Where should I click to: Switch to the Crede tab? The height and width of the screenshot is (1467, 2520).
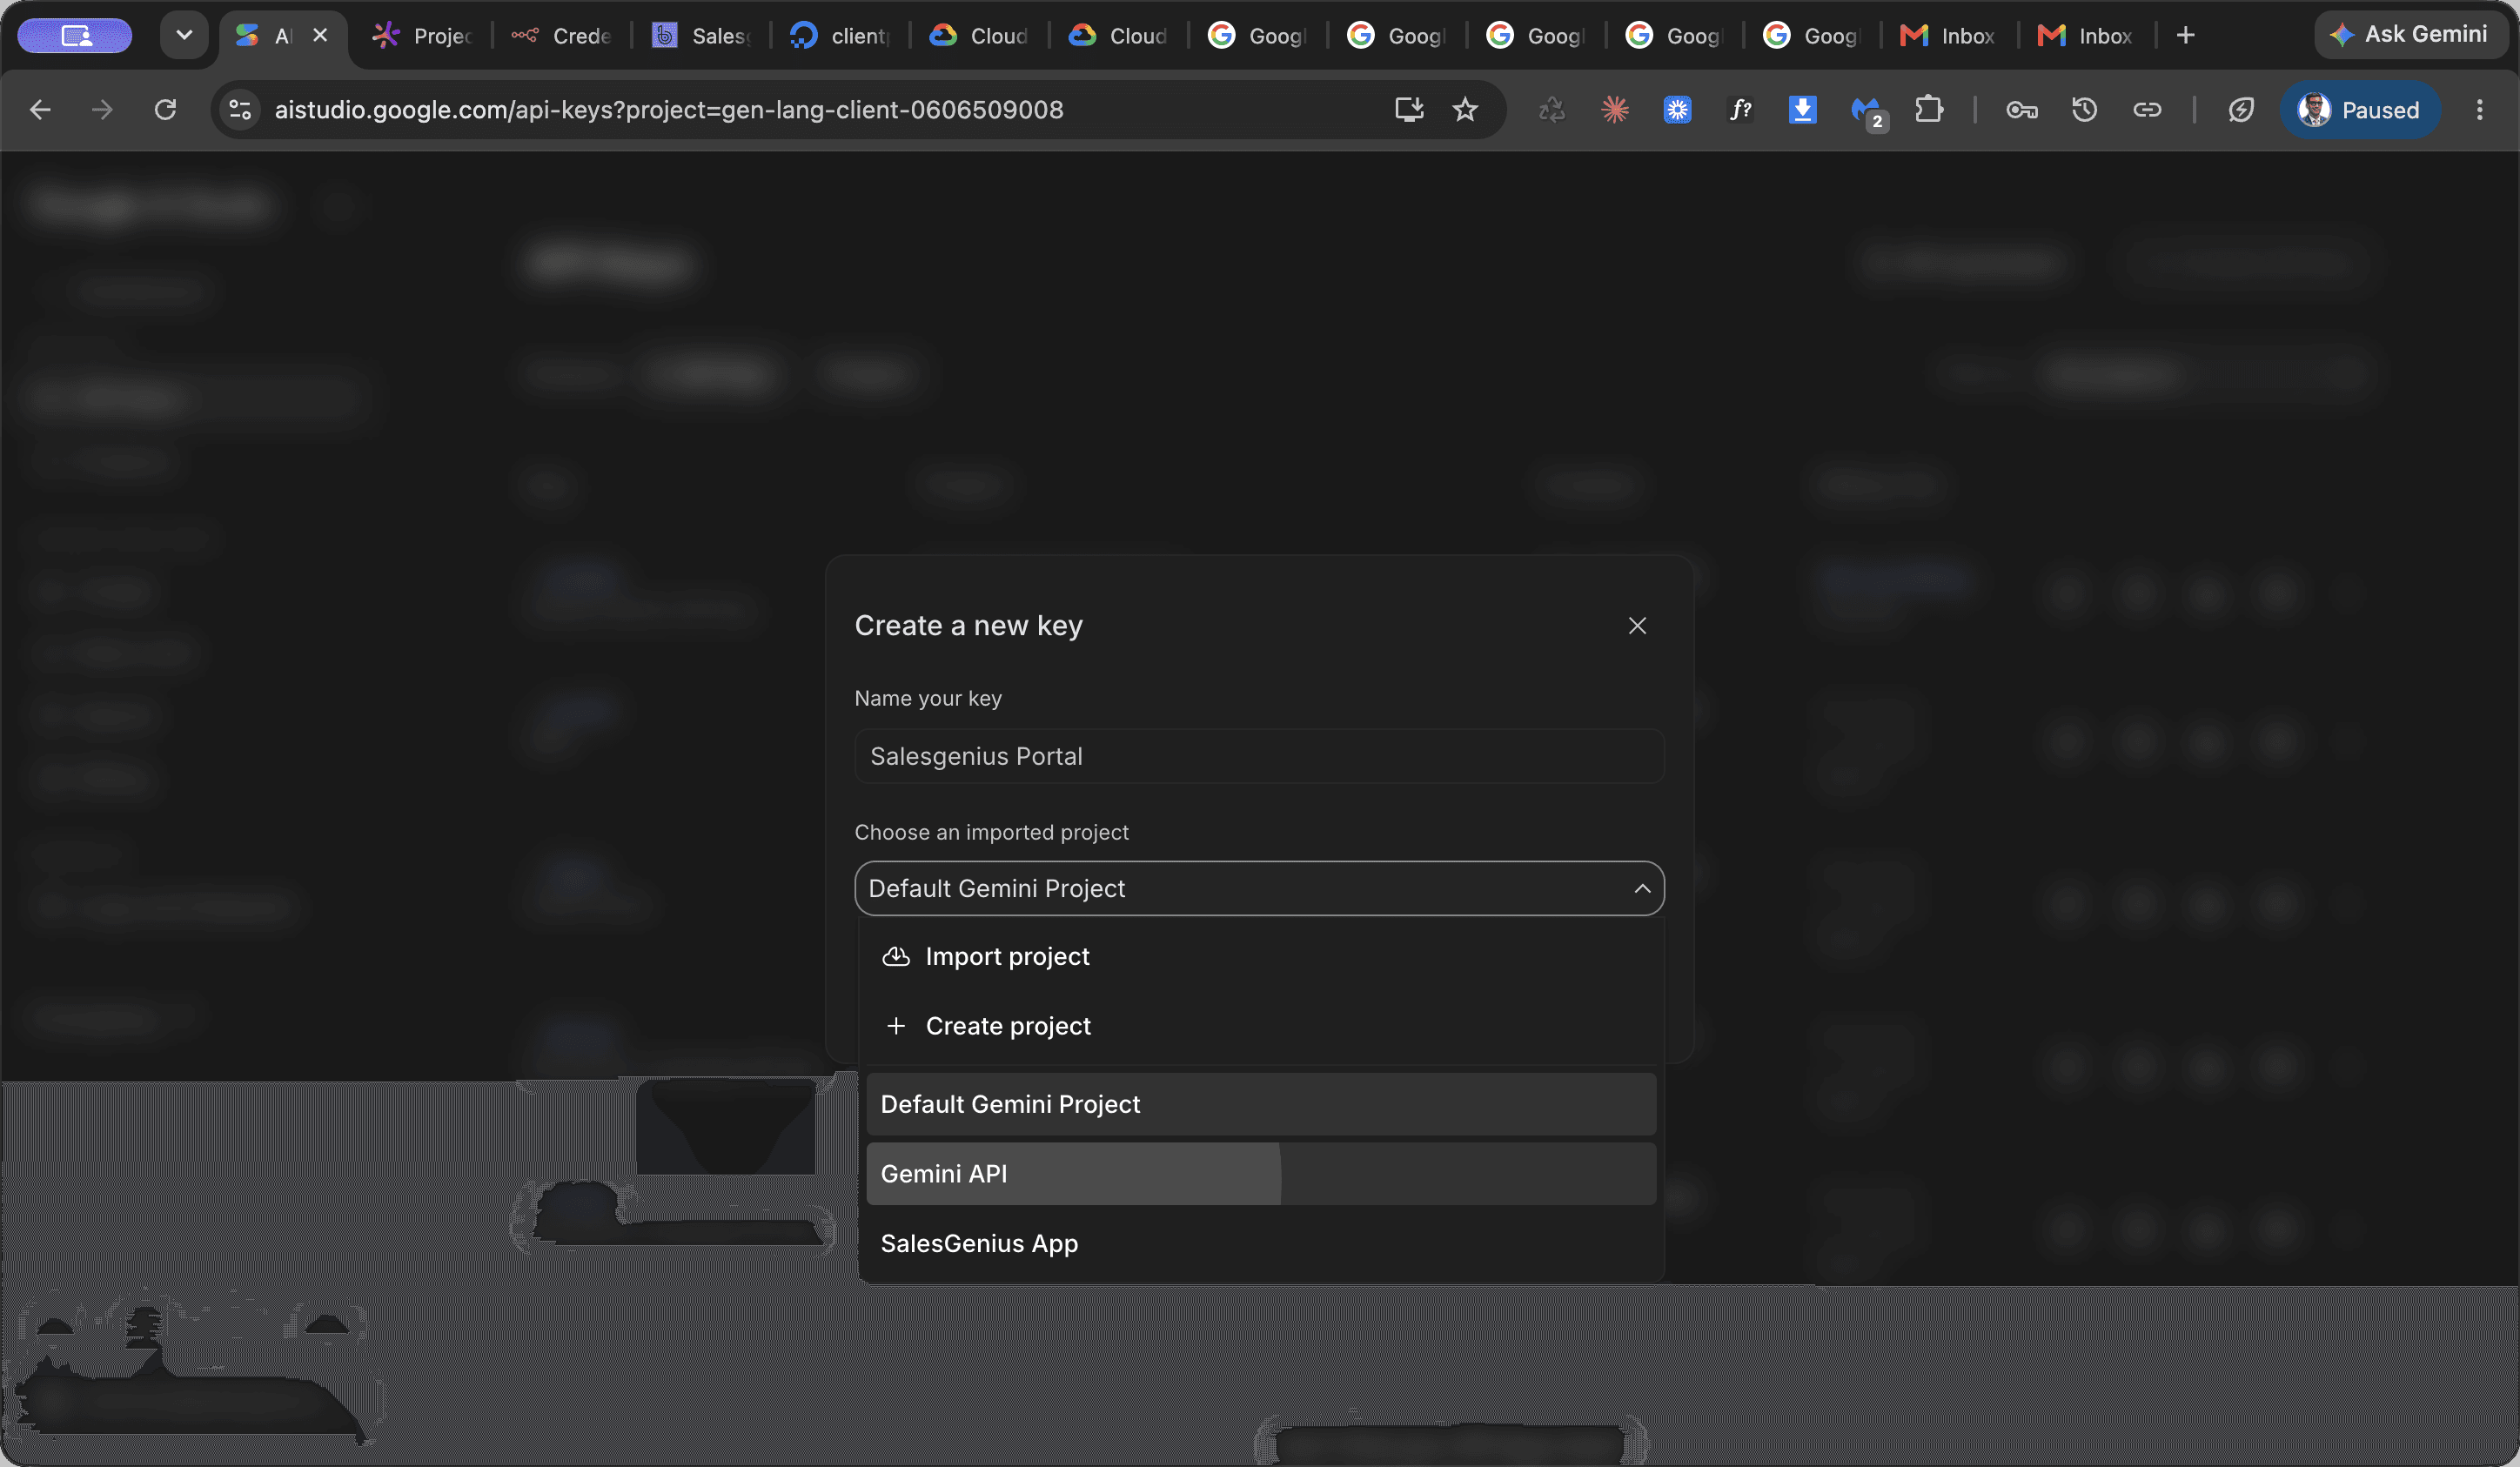[x=562, y=36]
